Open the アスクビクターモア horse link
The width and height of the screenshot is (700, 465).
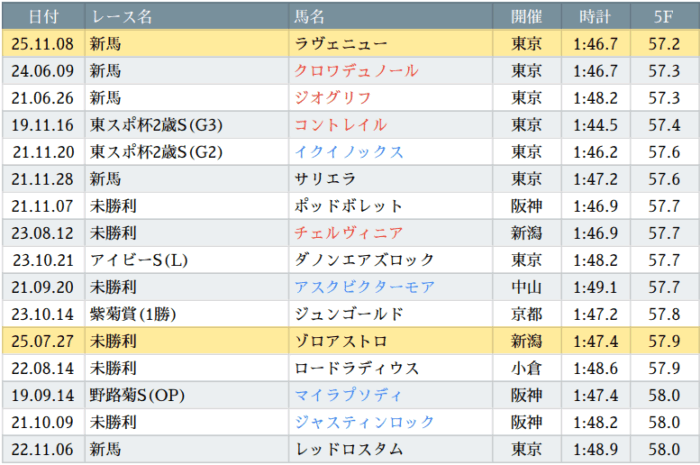click(x=364, y=287)
